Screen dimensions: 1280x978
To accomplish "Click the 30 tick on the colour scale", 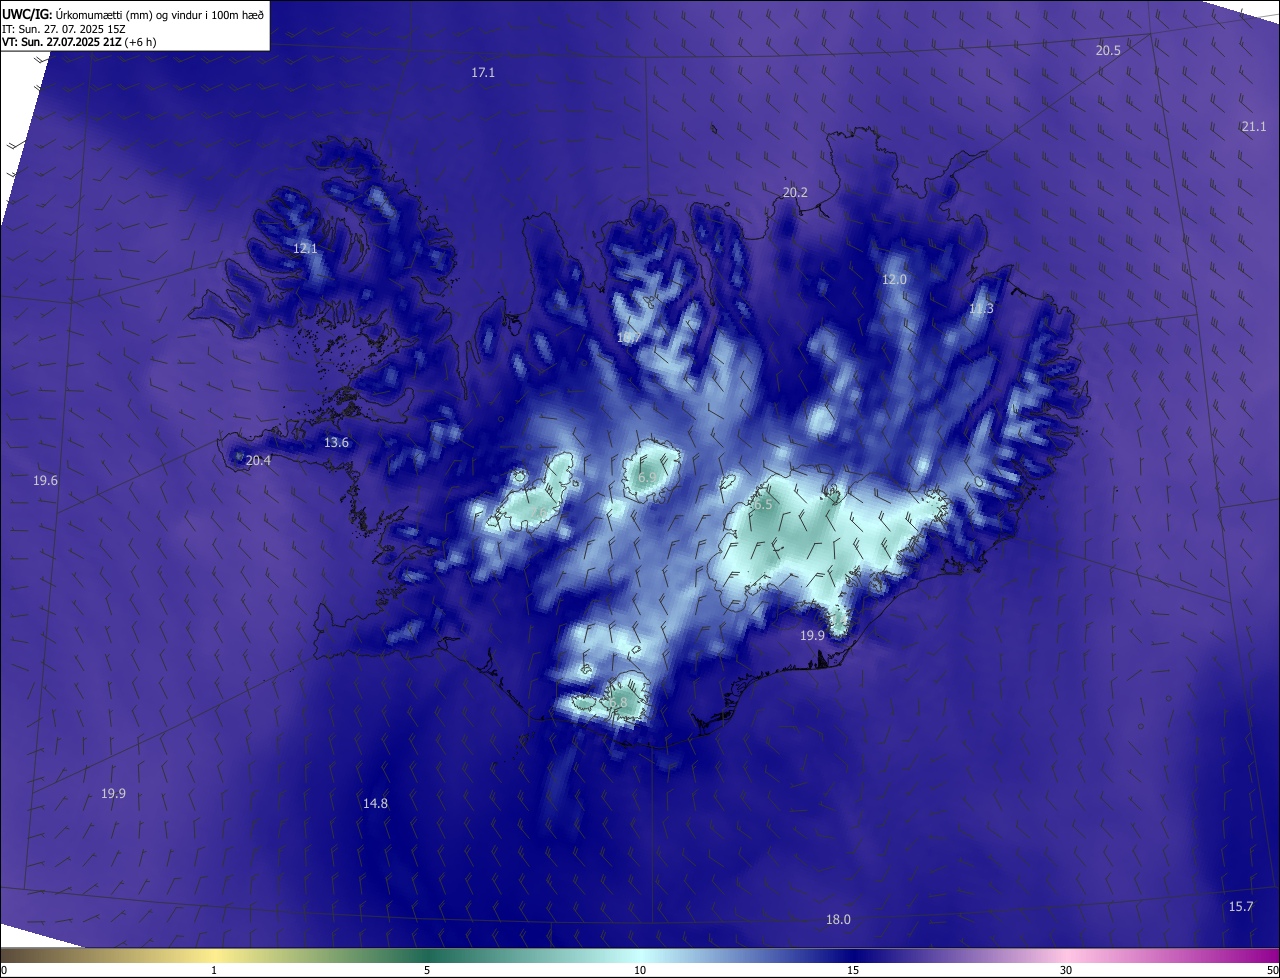I will point(1066,970).
